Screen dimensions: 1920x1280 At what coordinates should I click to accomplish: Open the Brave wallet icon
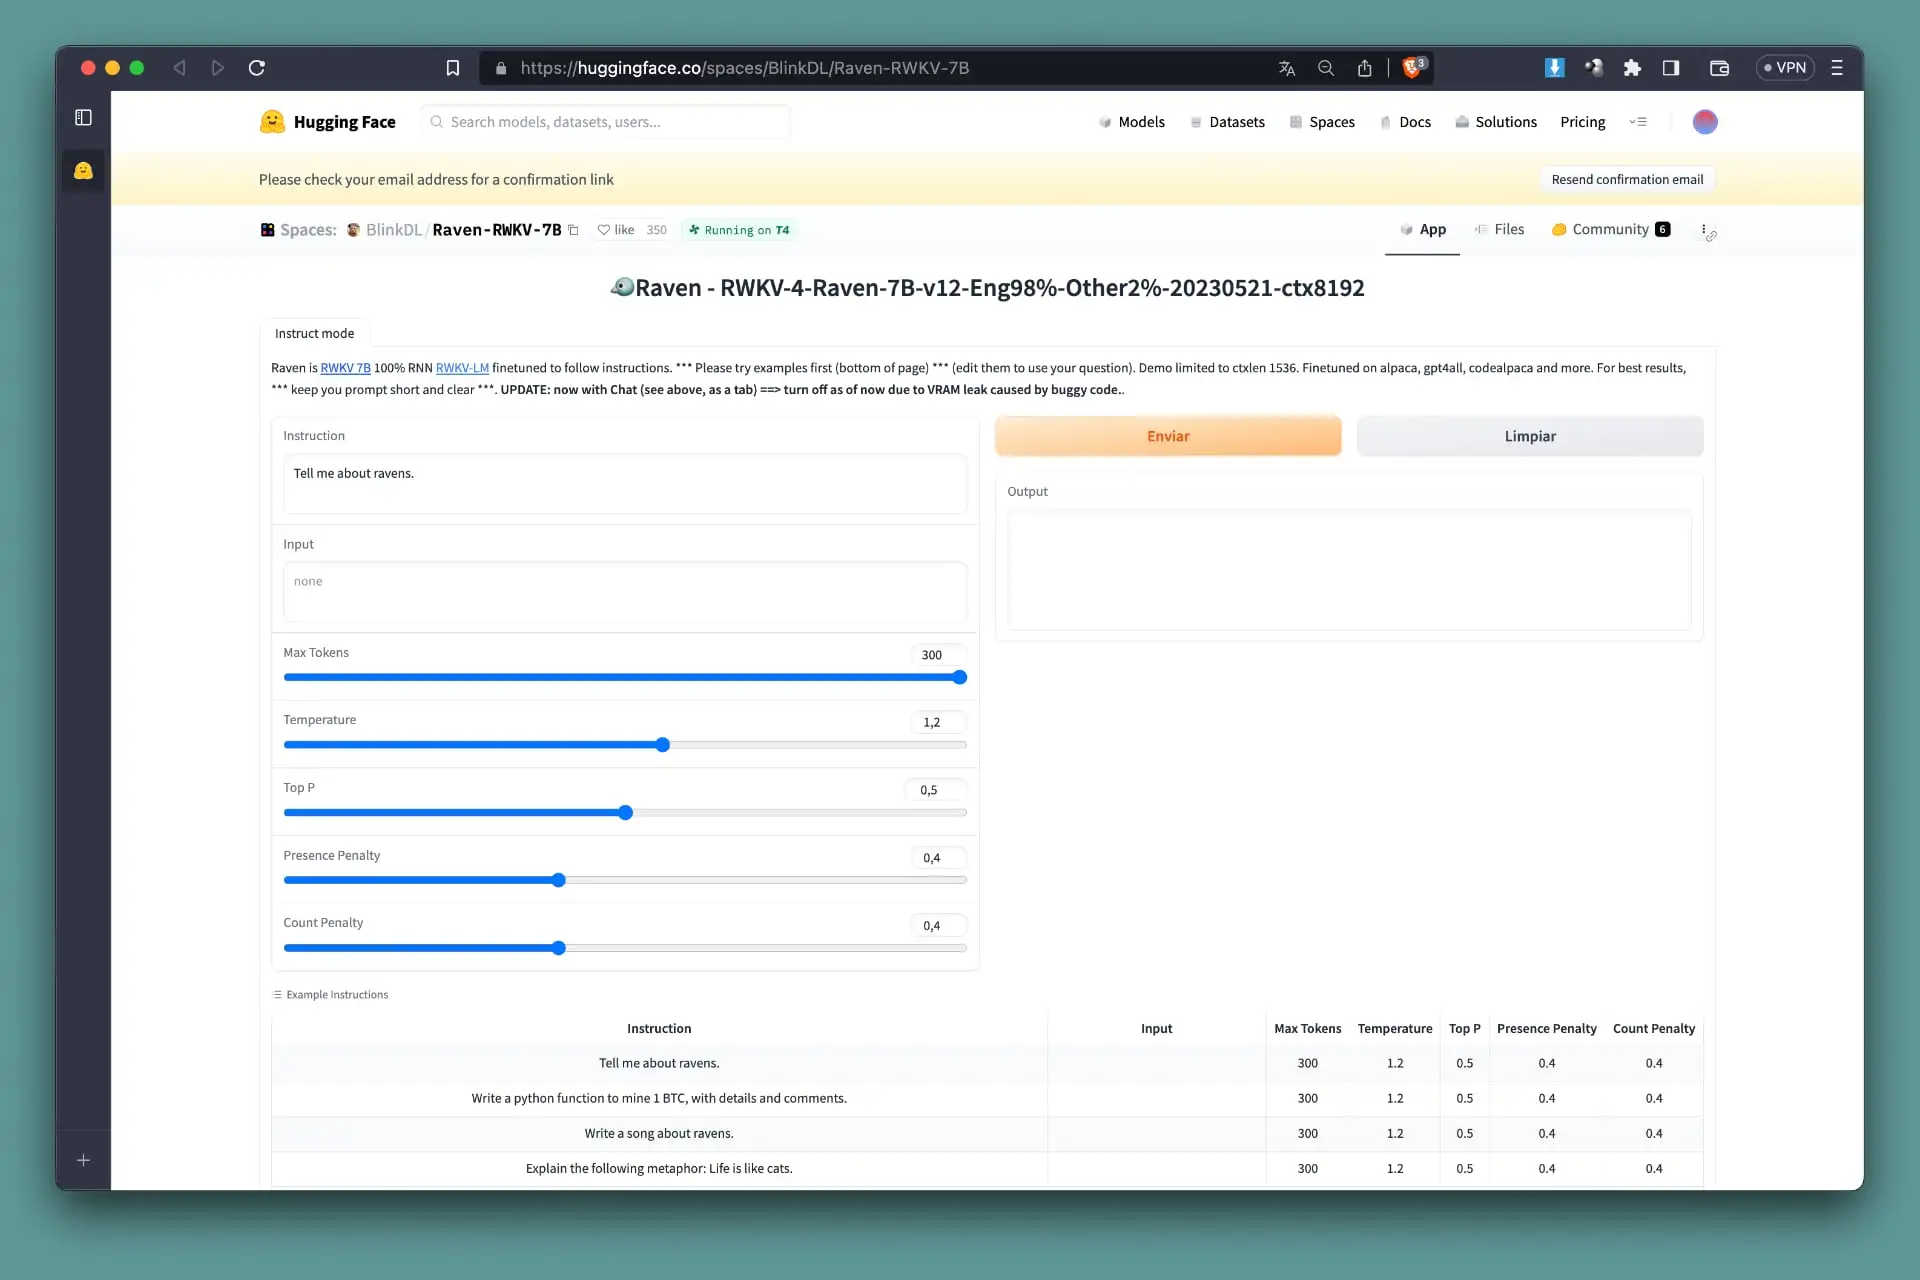click(x=1719, y=68)
